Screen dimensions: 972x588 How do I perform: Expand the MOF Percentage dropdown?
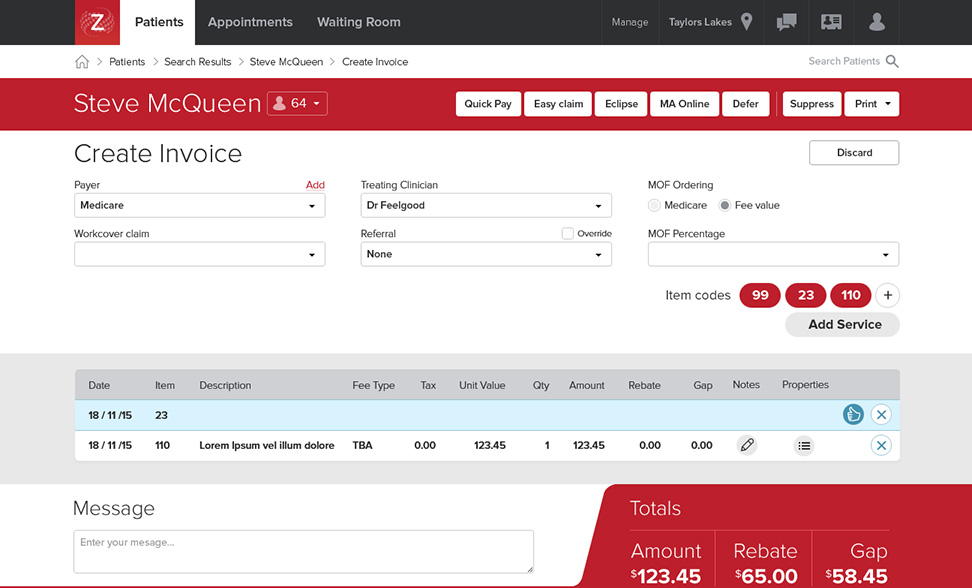point(773,255)
